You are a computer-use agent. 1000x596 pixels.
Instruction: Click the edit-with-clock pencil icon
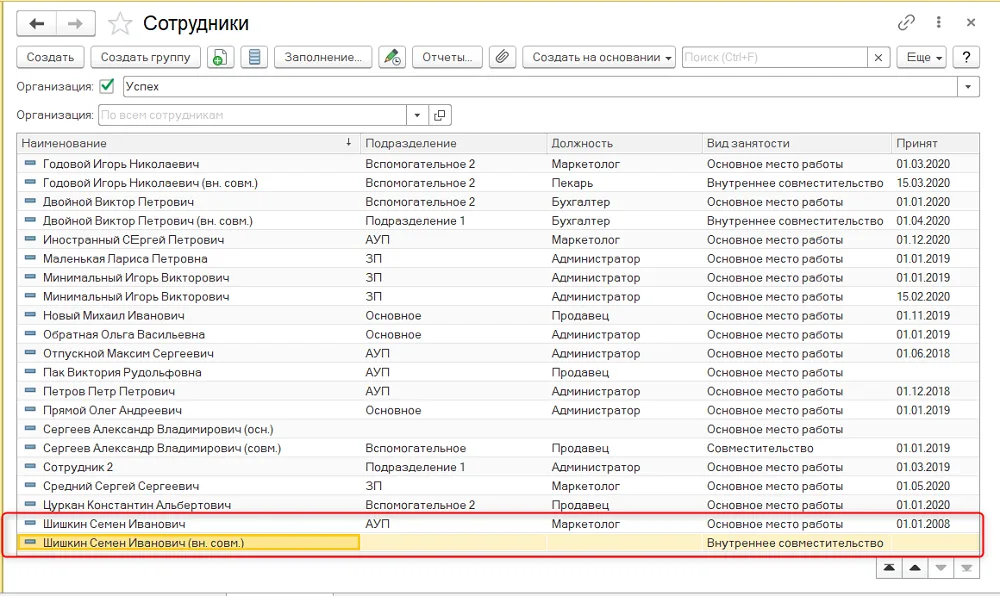click(392, 57)
